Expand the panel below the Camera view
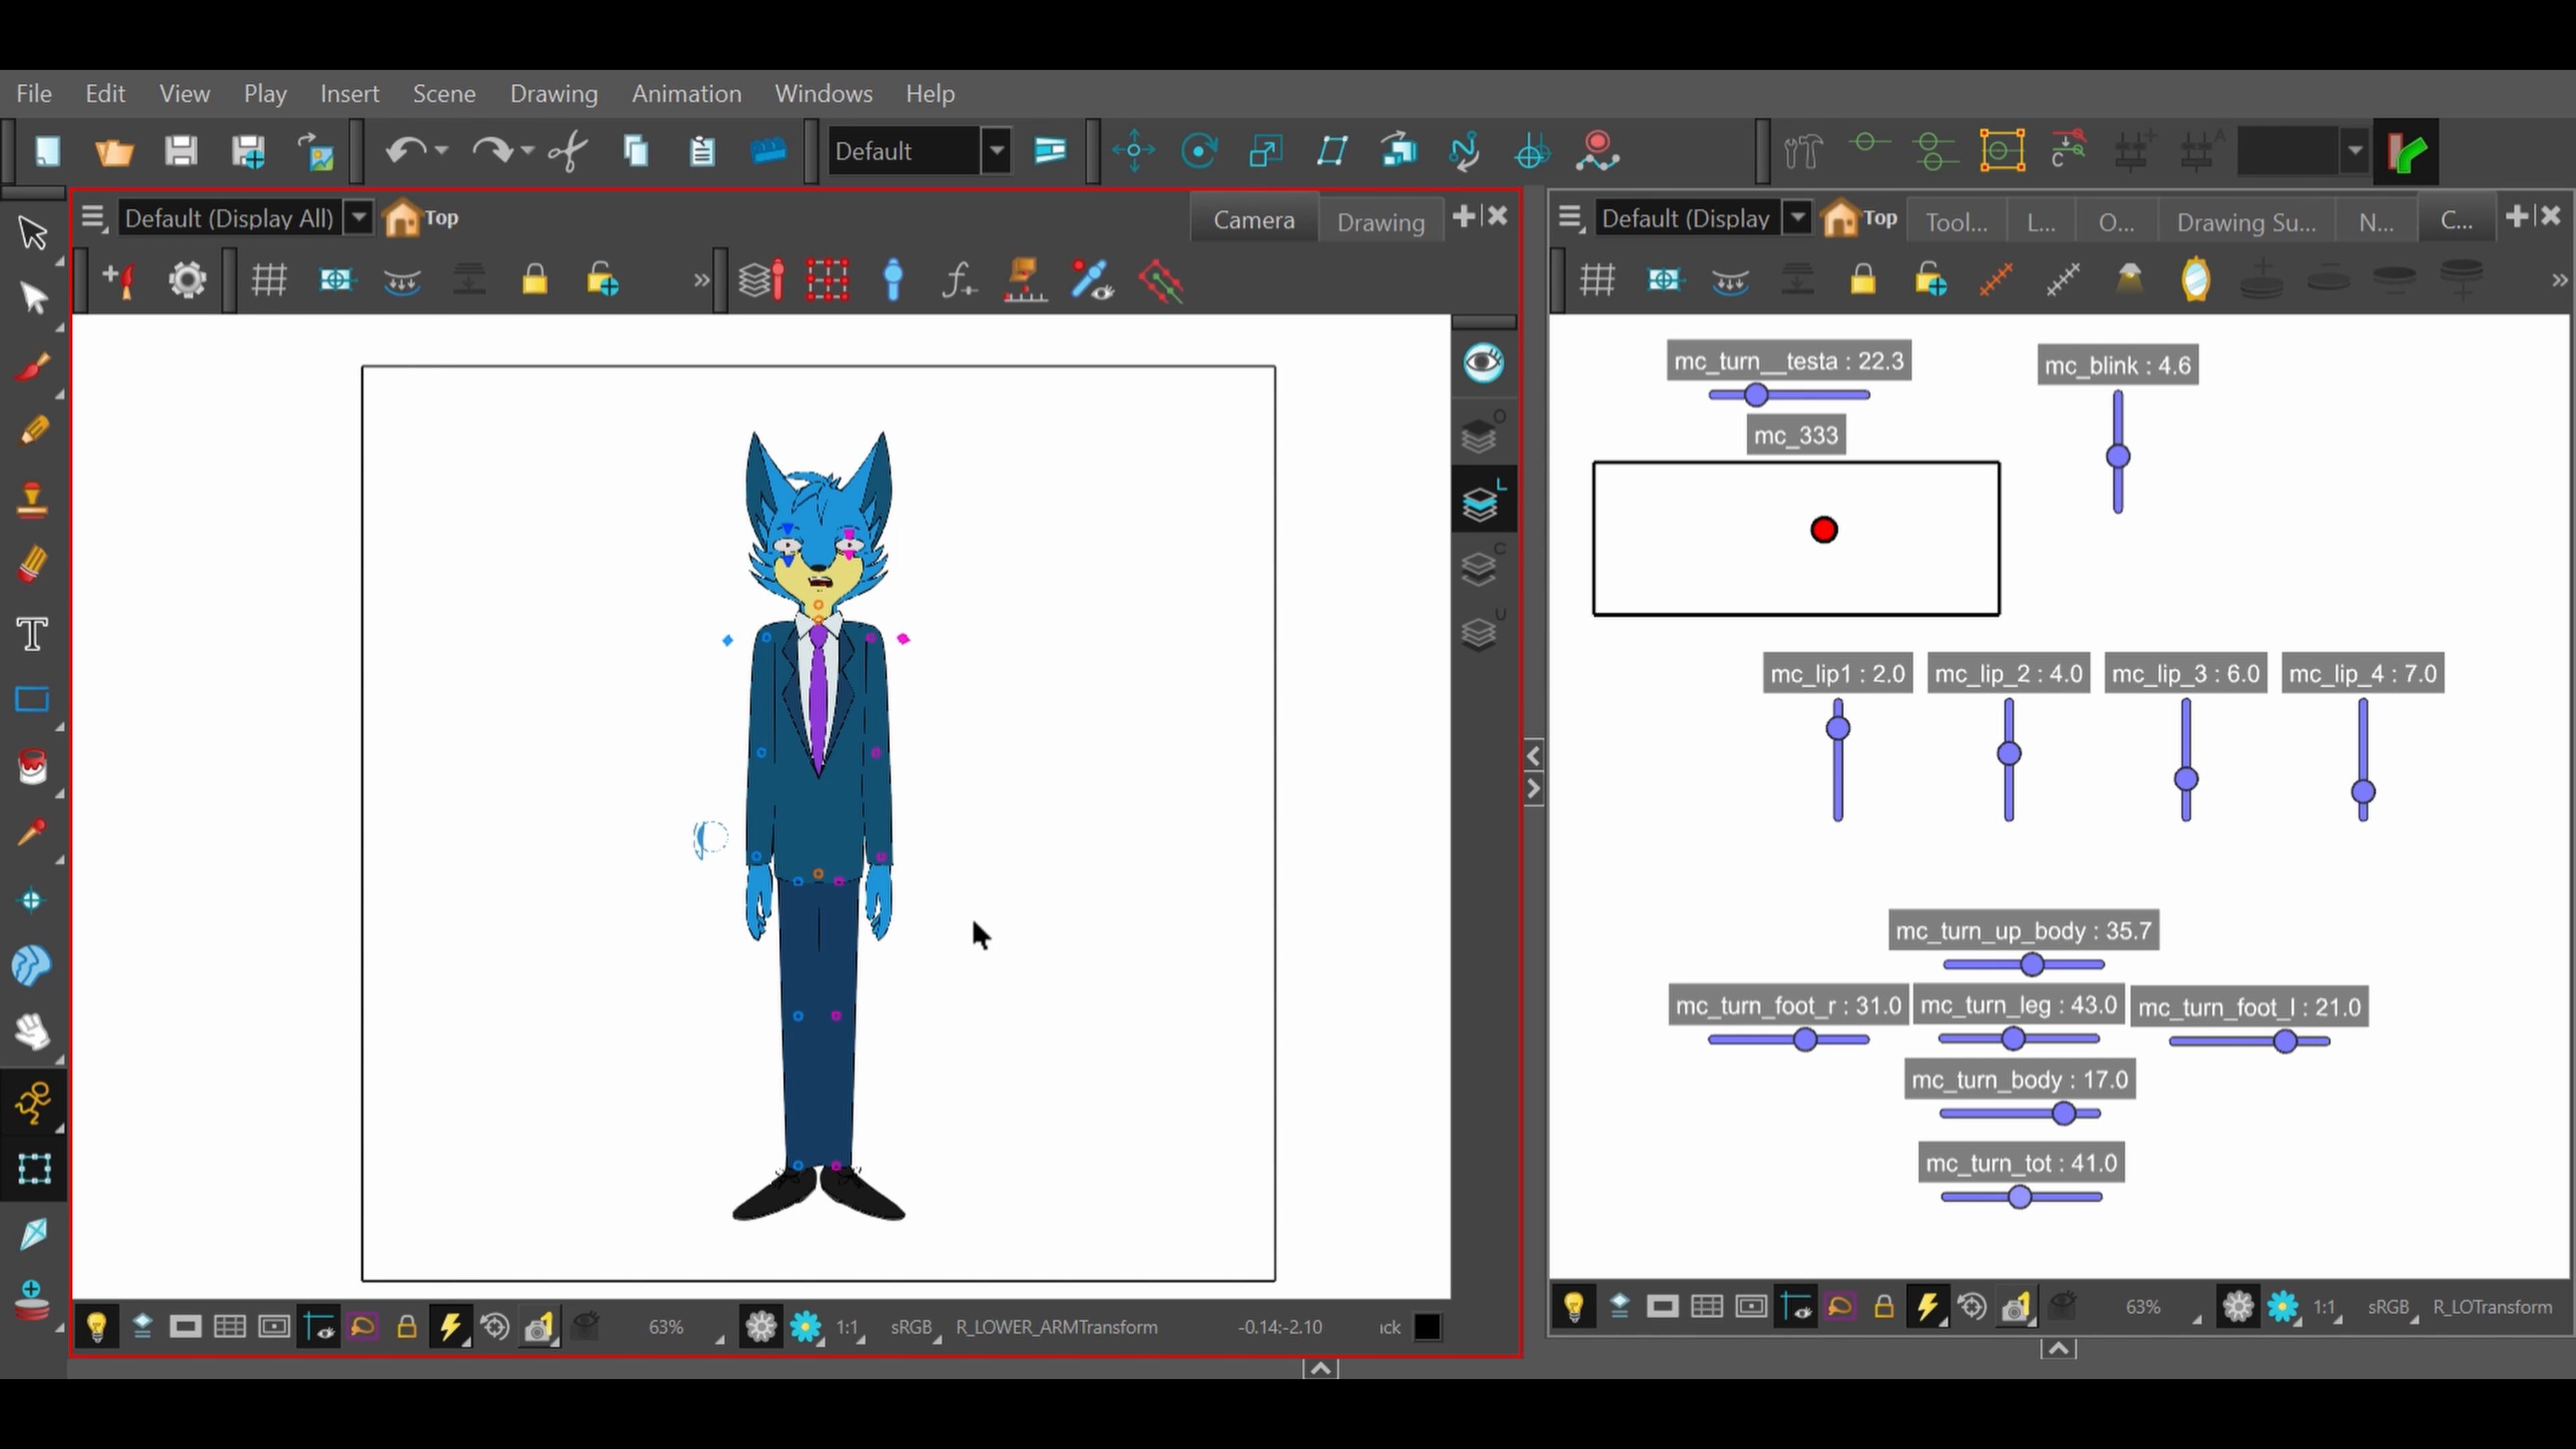This screenshot has width=2576, height=1449. click(1320, 1368)
